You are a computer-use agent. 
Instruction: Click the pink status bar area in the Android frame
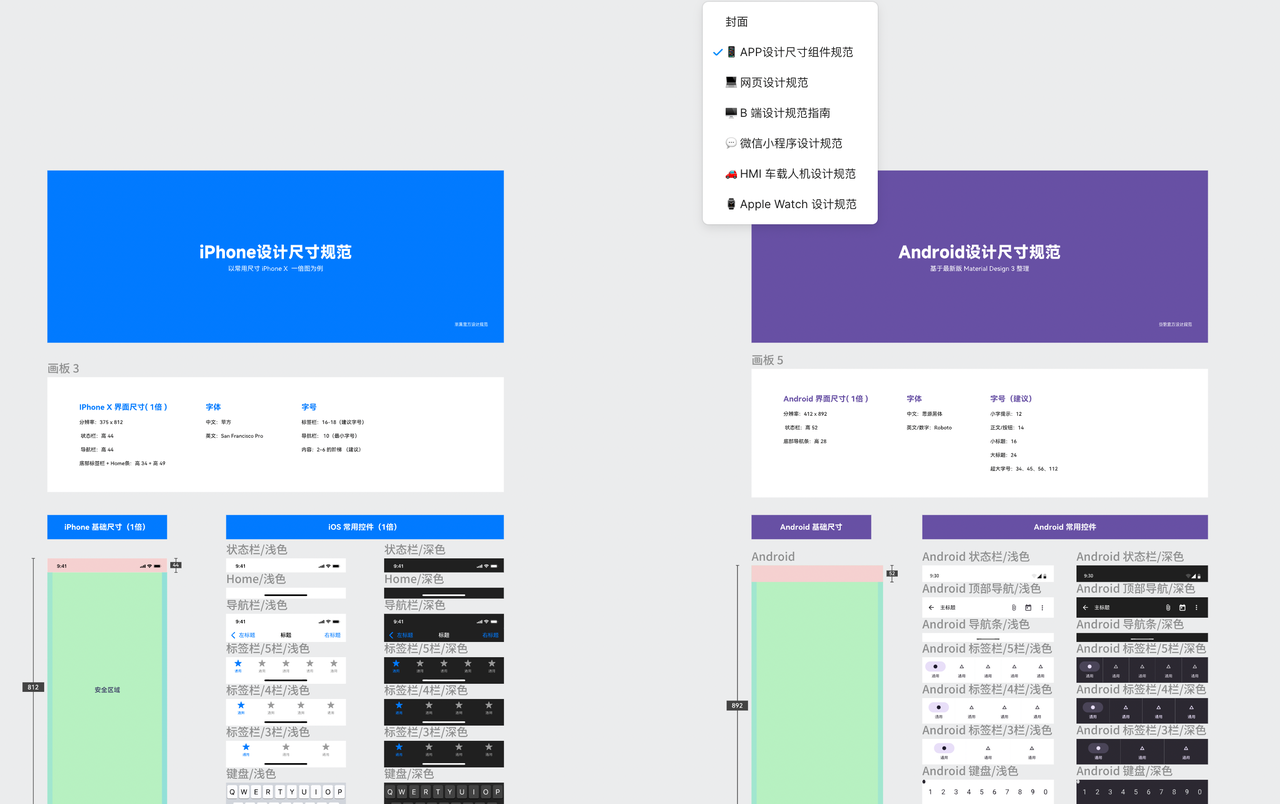(817, 573)
